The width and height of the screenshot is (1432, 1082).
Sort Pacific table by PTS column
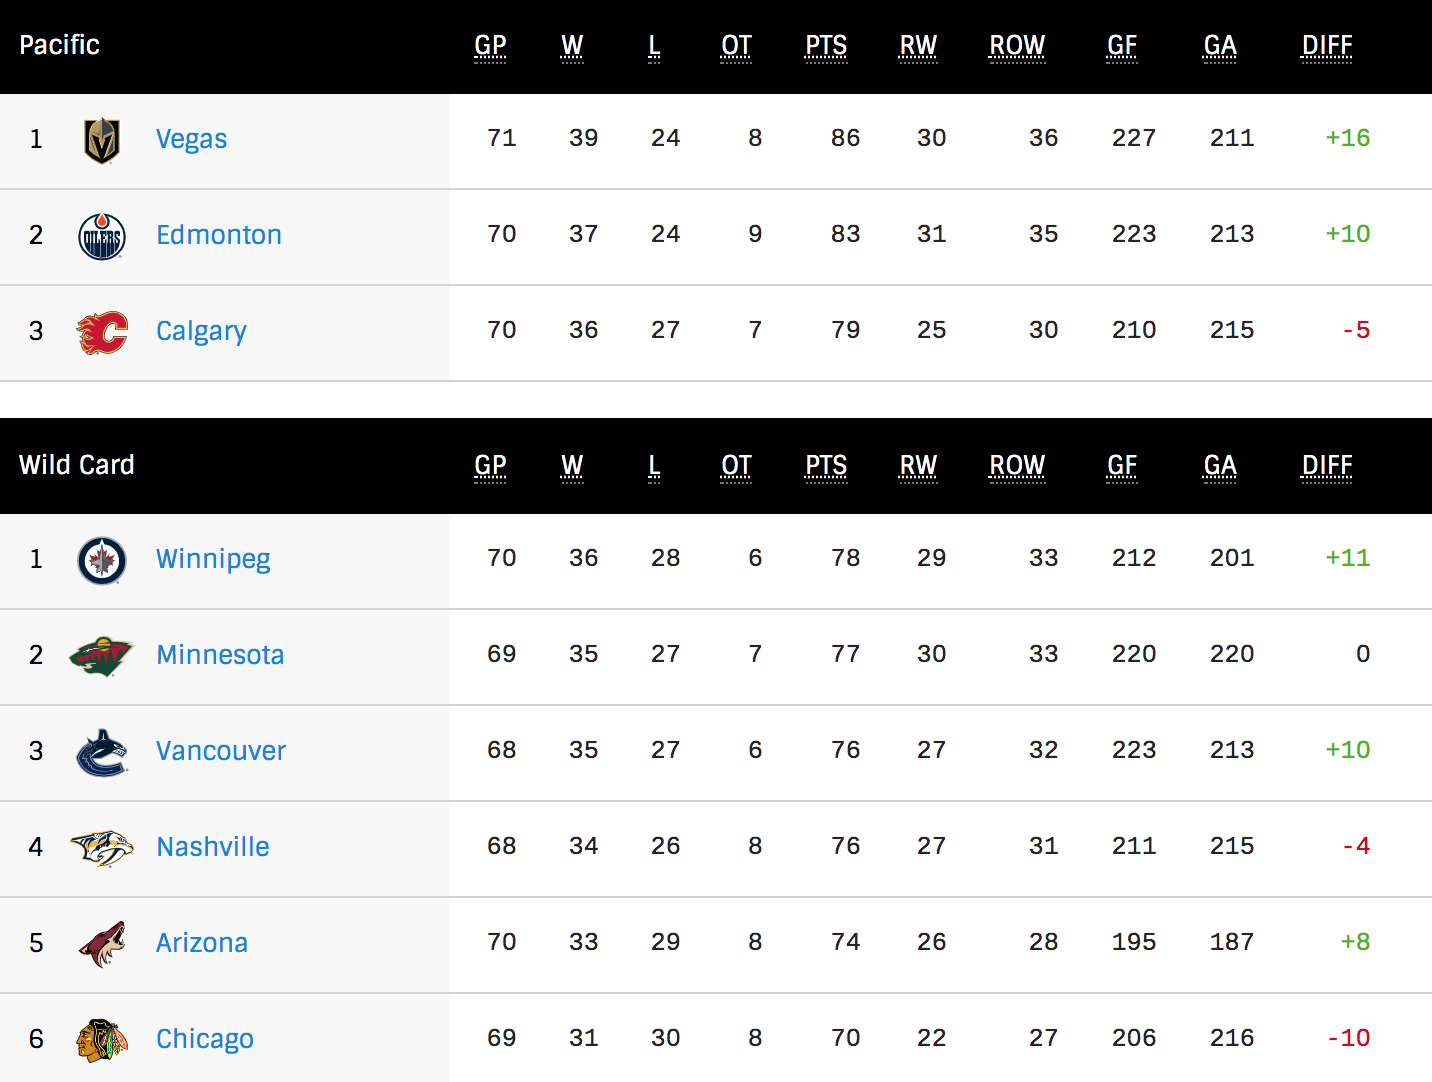click(x=826, y=46)
